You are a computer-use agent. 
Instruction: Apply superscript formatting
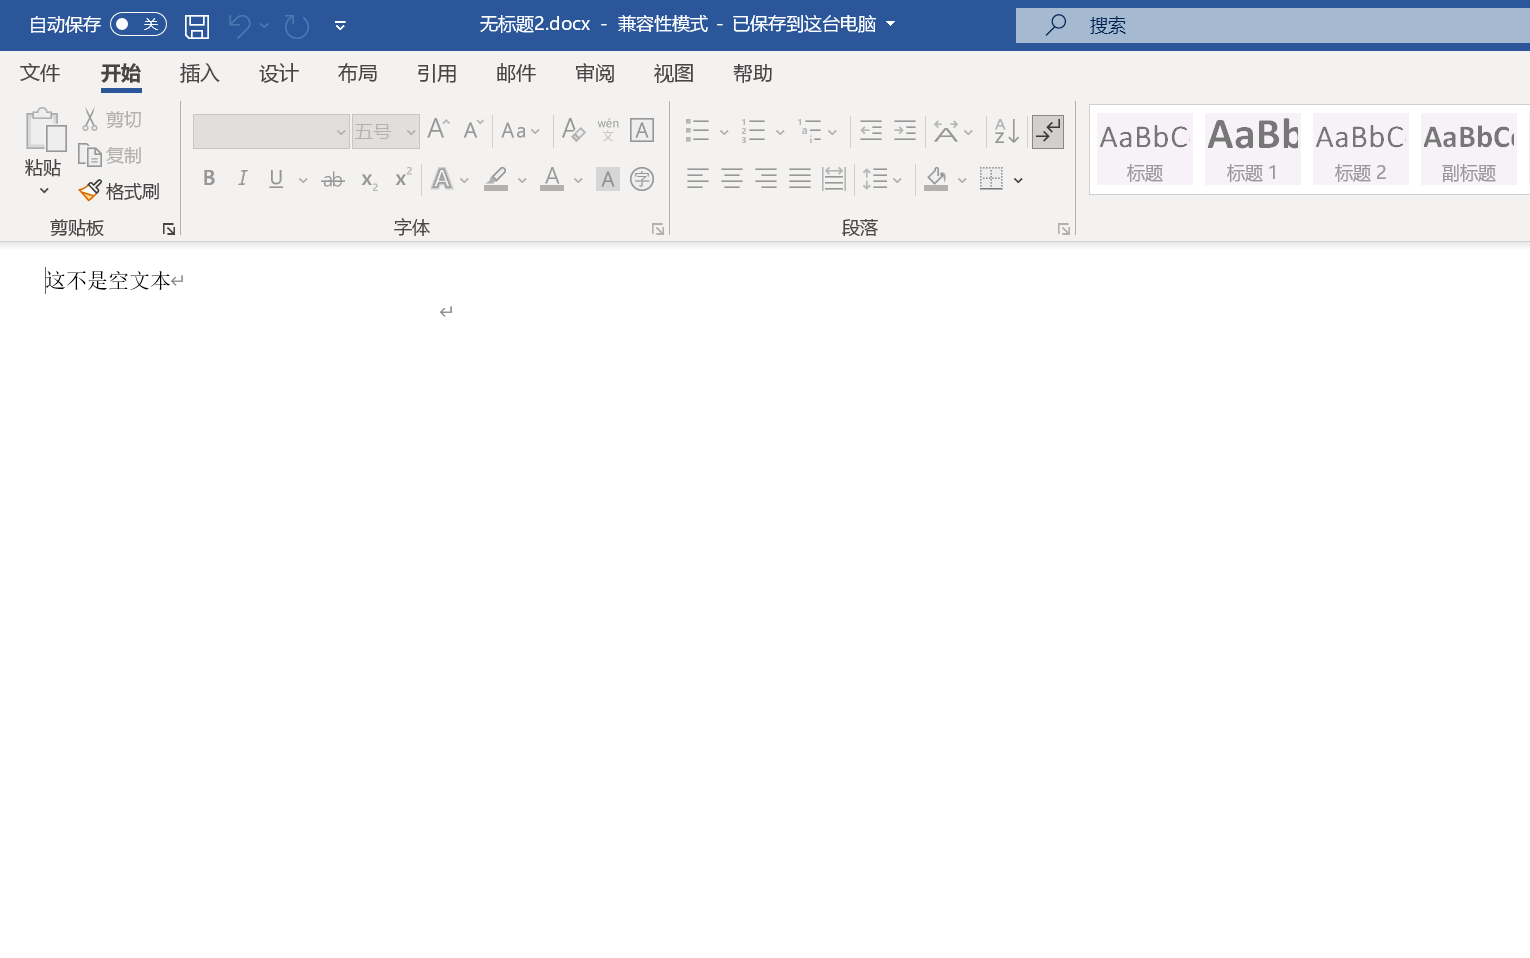click(x=403, y=178)
